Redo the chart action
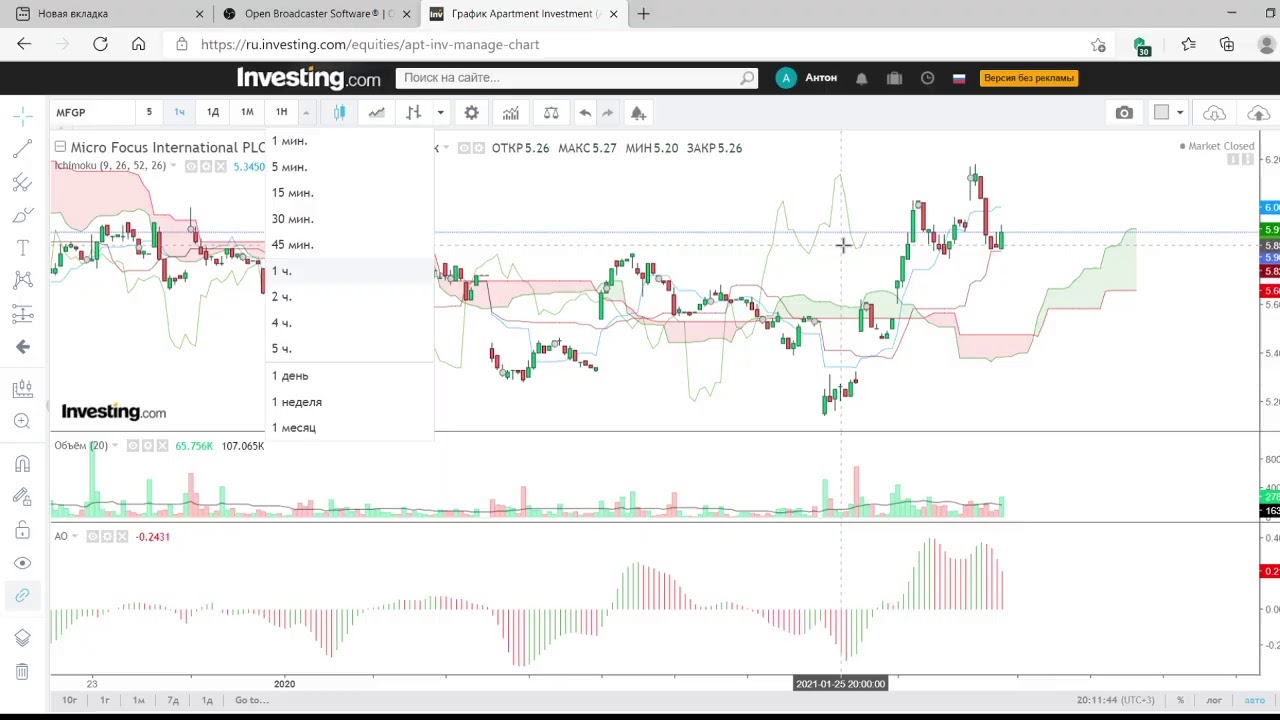Image resolution: width=1280 pixels, height=720 pixels. pyautogui.click(x=607, y=113)
